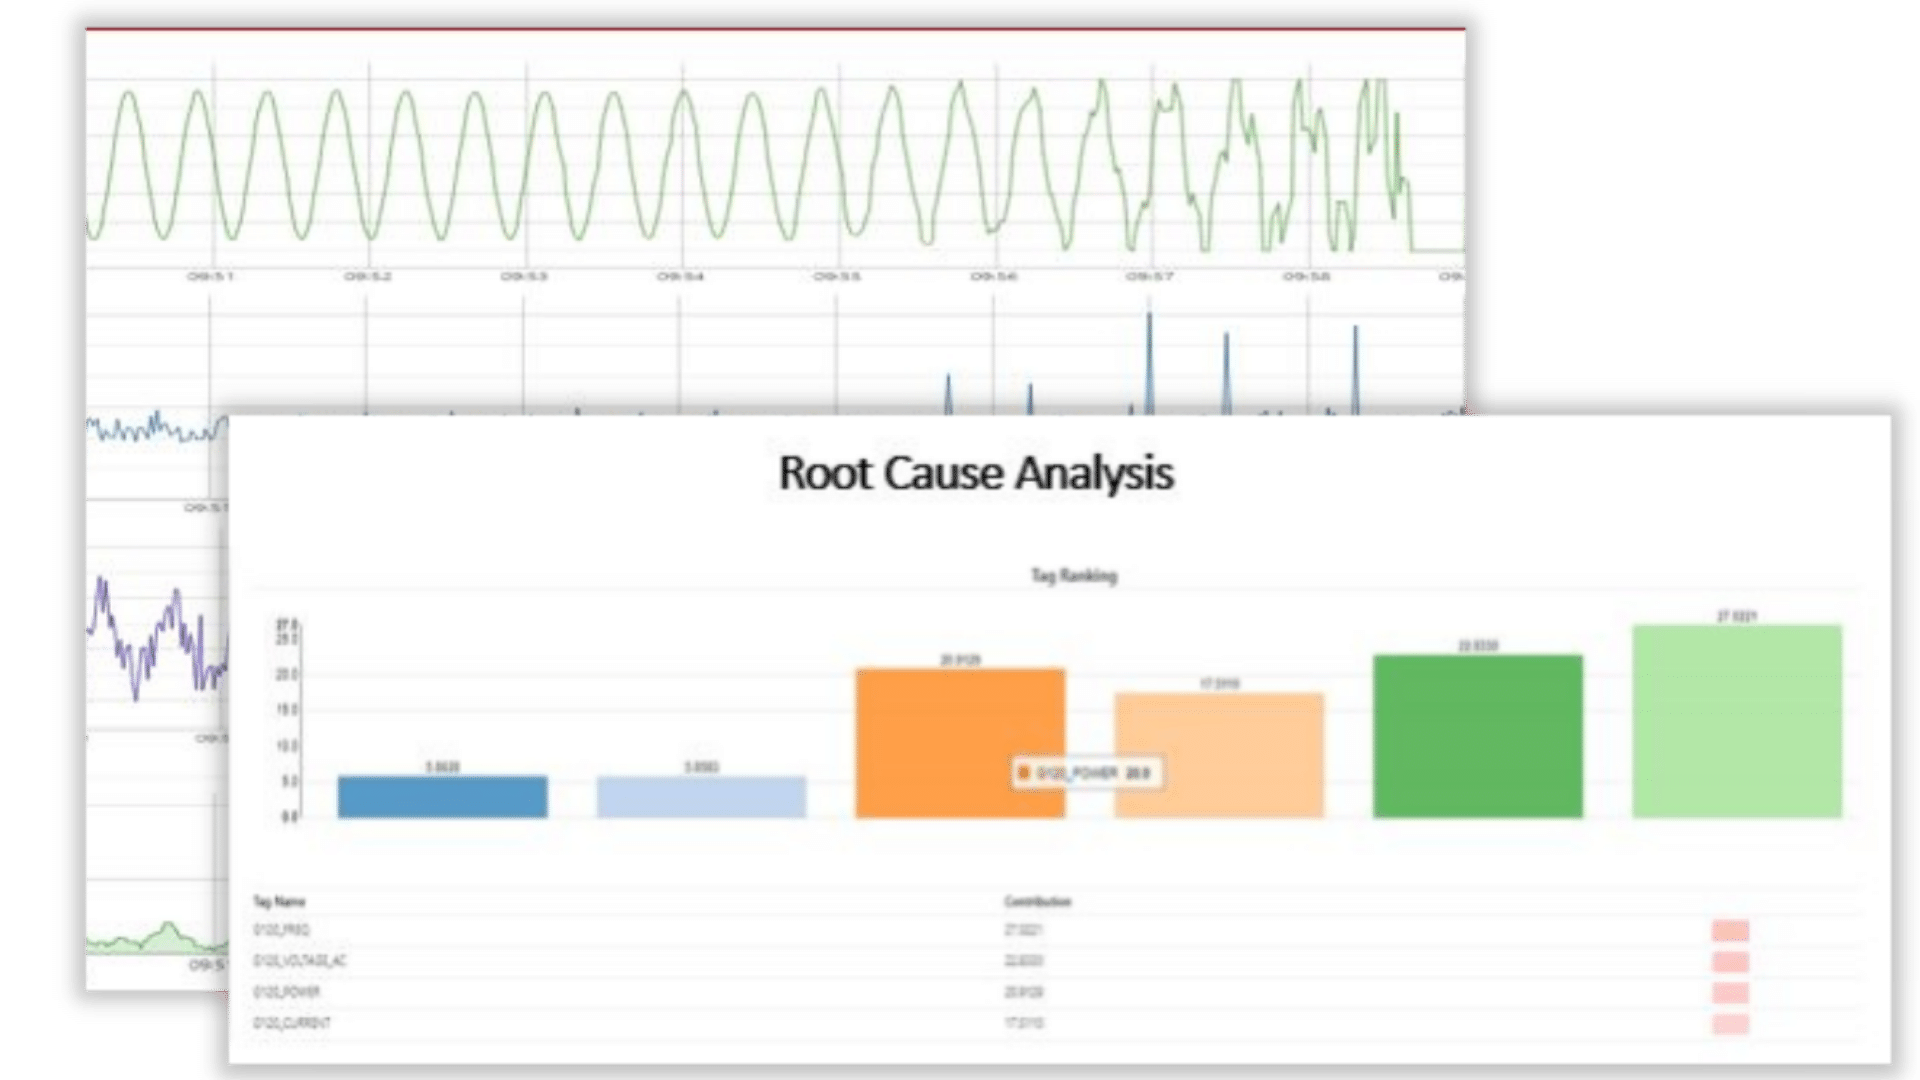Click the red indicator next to 0120_POWER row
This screenshot has height=1080, width=1920.
pos(1729,991)
